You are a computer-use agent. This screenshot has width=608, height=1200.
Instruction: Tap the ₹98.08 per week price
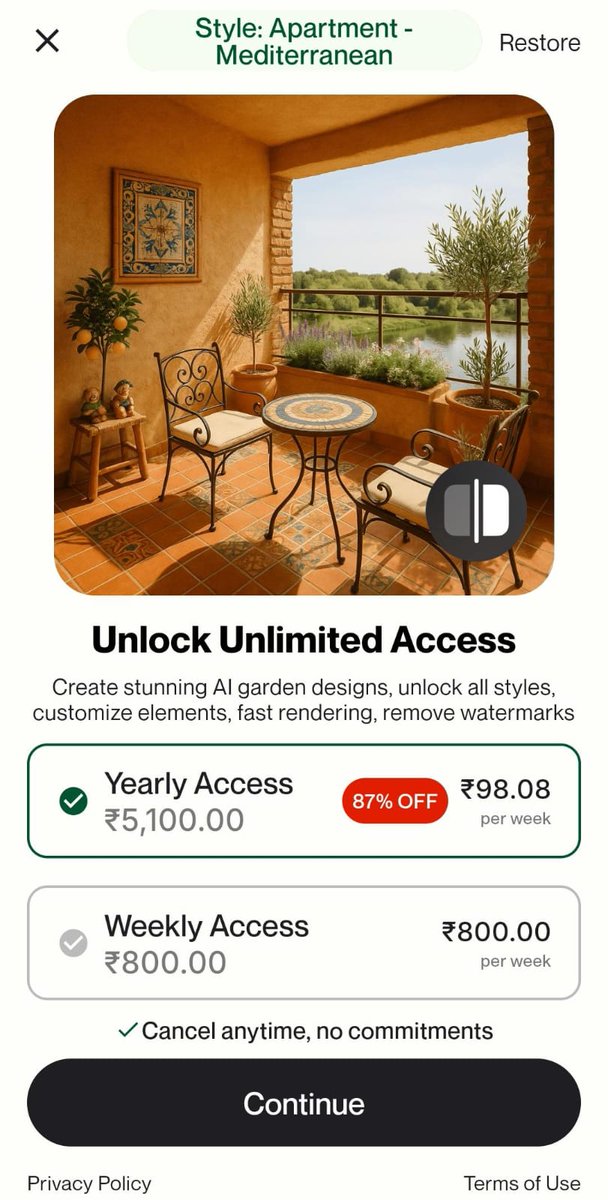(x=505, y=801)
